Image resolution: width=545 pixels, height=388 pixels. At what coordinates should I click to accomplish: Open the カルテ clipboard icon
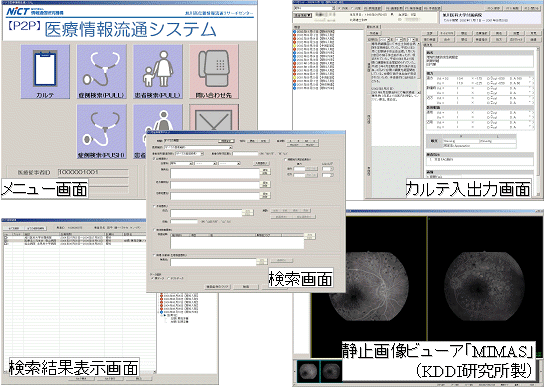click(x=45, y=72)
